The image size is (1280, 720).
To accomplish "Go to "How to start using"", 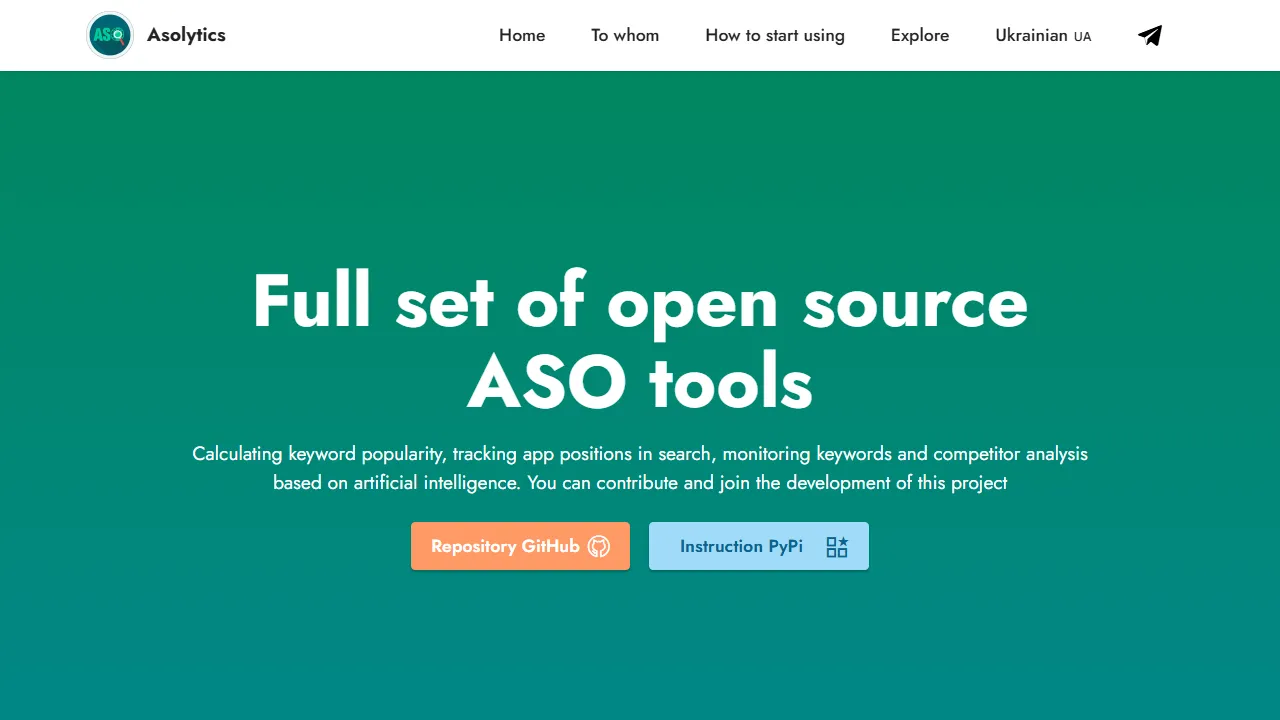I will 775,35.
